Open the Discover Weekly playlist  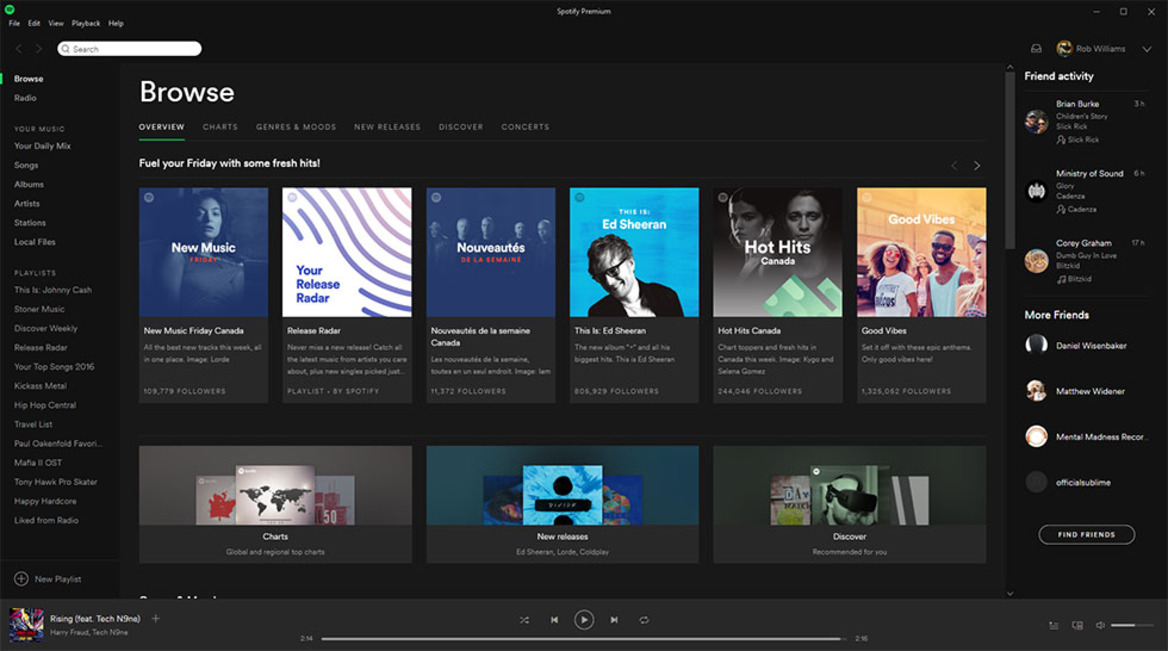45,328
